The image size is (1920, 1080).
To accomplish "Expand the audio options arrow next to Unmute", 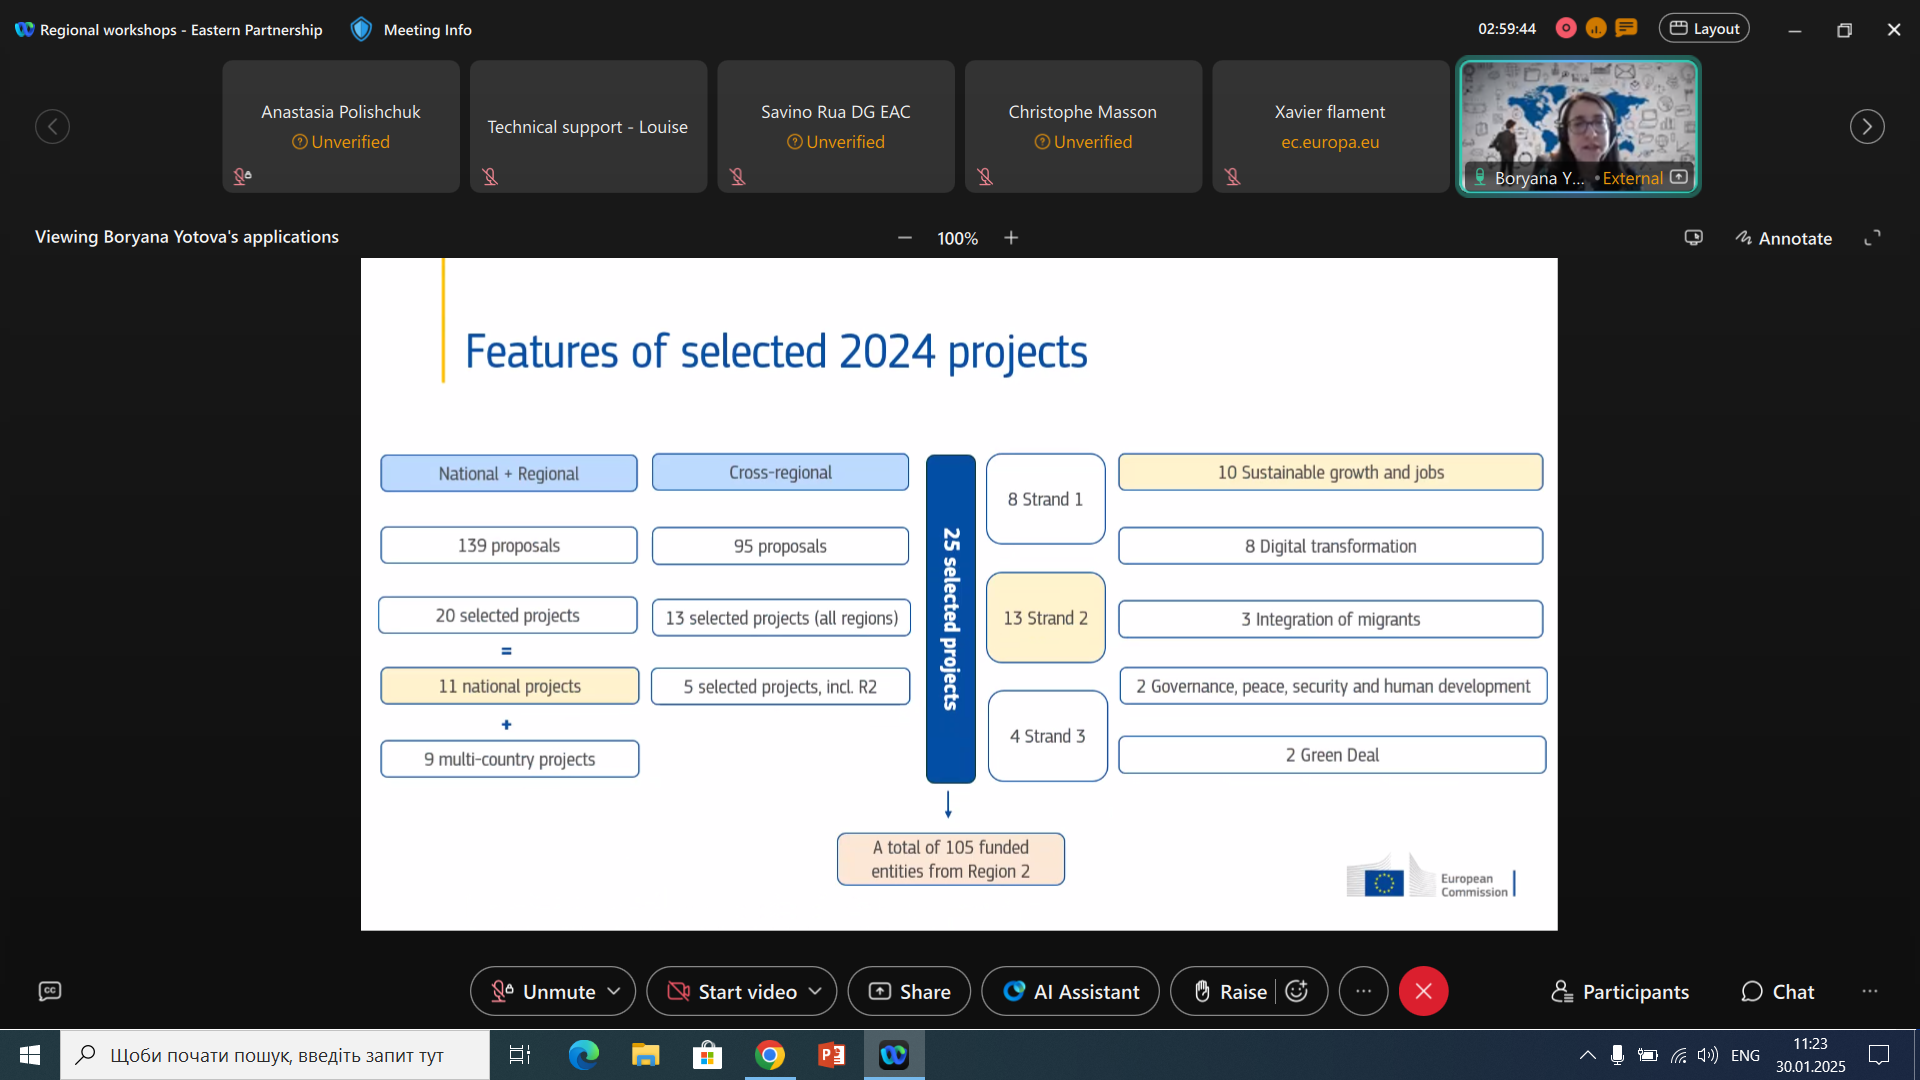I will (x=614, y=991).
